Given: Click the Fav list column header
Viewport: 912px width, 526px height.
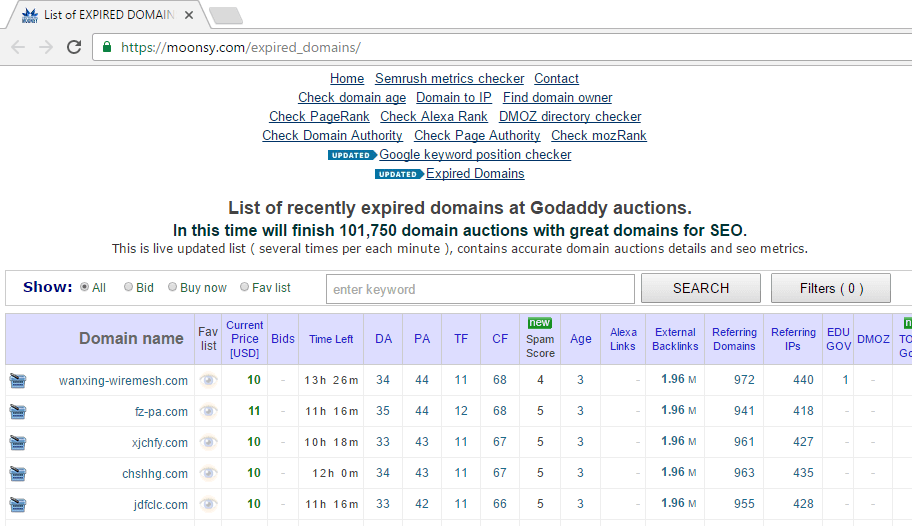Looking at the screenshot, I should (208, 339).
